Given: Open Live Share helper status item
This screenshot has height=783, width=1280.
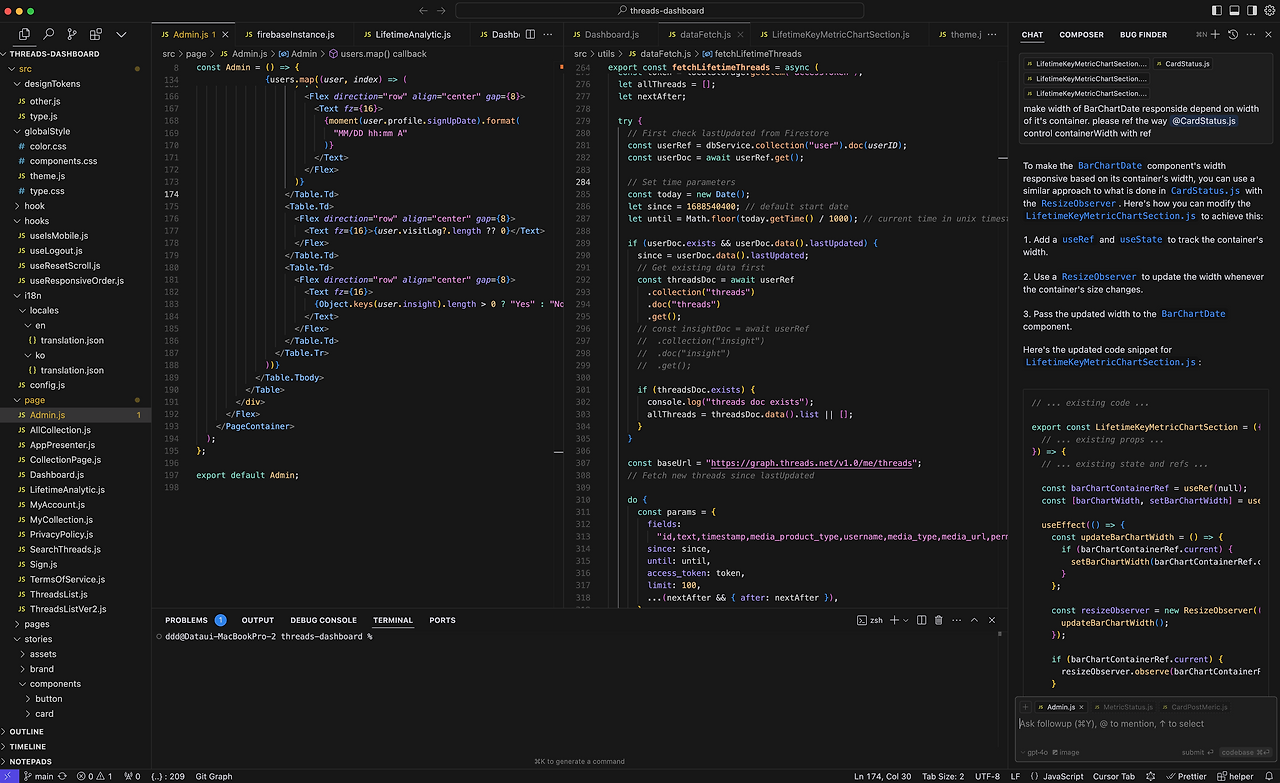Looking at the screenshot, I should click(1234, 776).
